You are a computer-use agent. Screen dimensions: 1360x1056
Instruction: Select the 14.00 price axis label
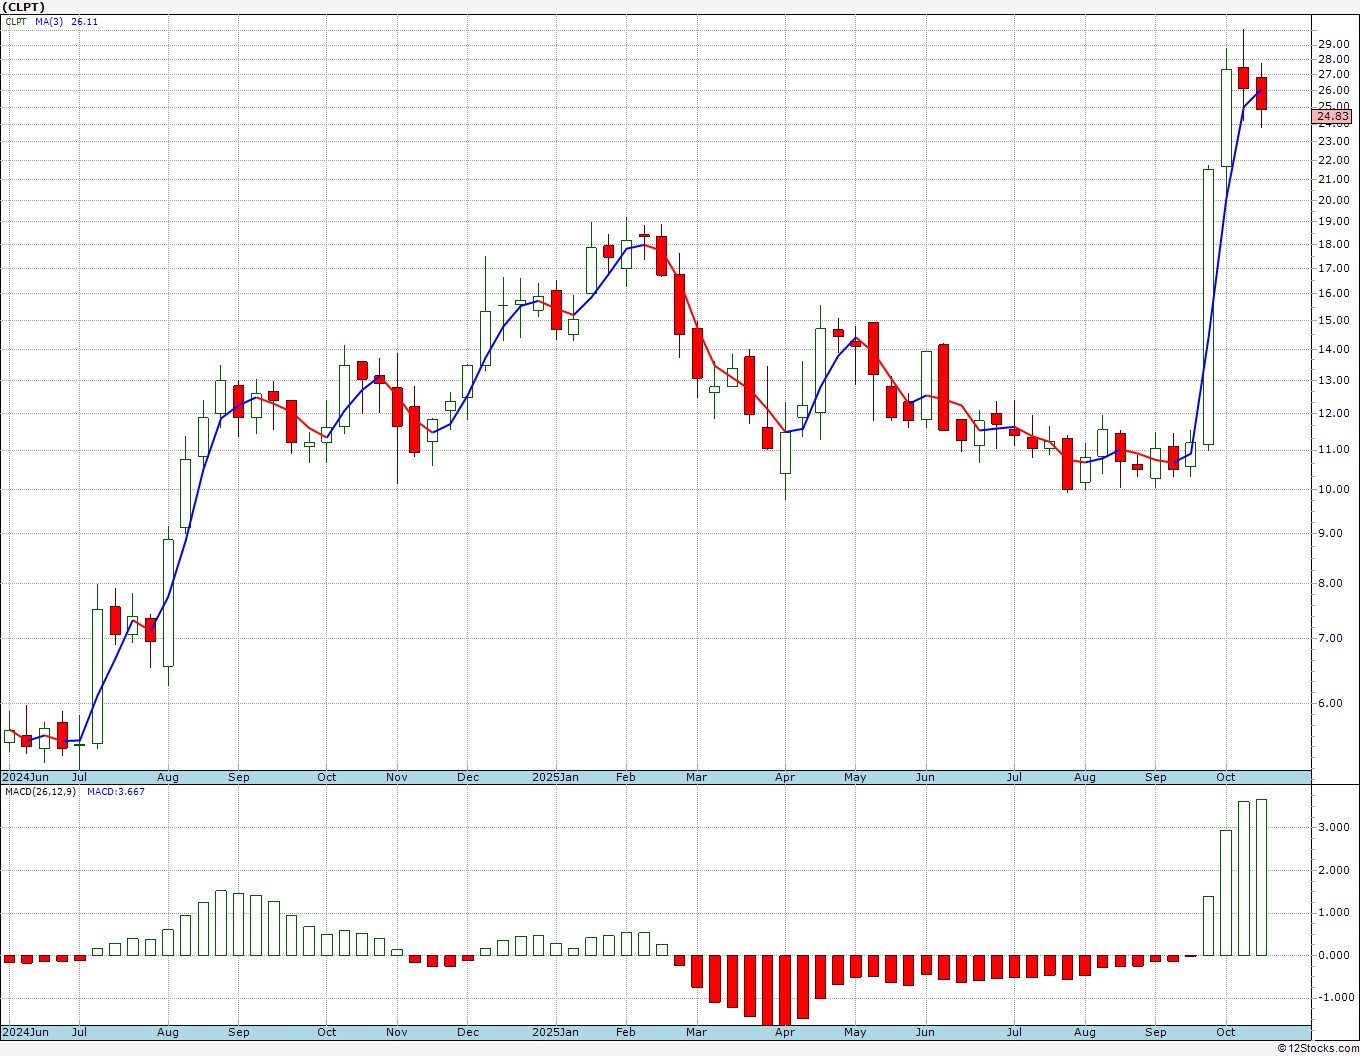click(x=1333, y=350)
